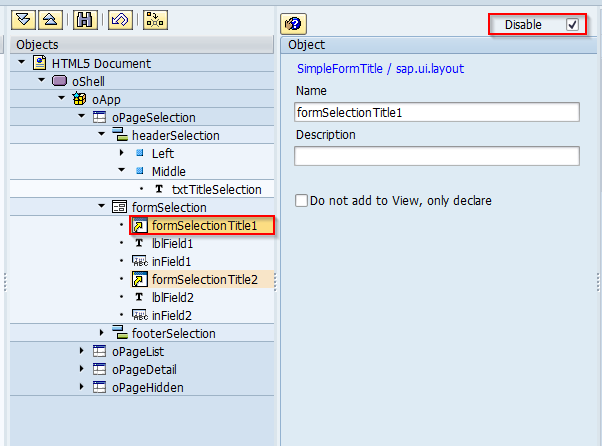Expand the footerSelection node
The width and height of the screenshot is (602, 446).
(102, 333)
